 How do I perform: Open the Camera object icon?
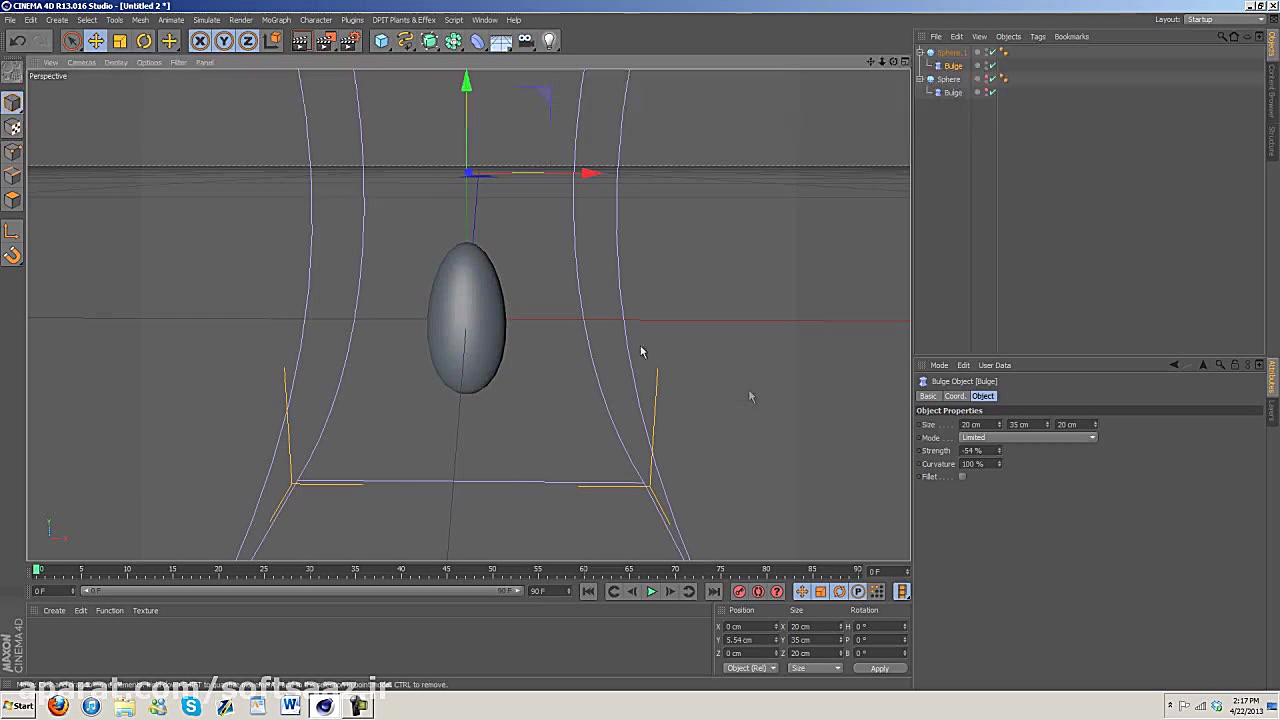point(525,41)
